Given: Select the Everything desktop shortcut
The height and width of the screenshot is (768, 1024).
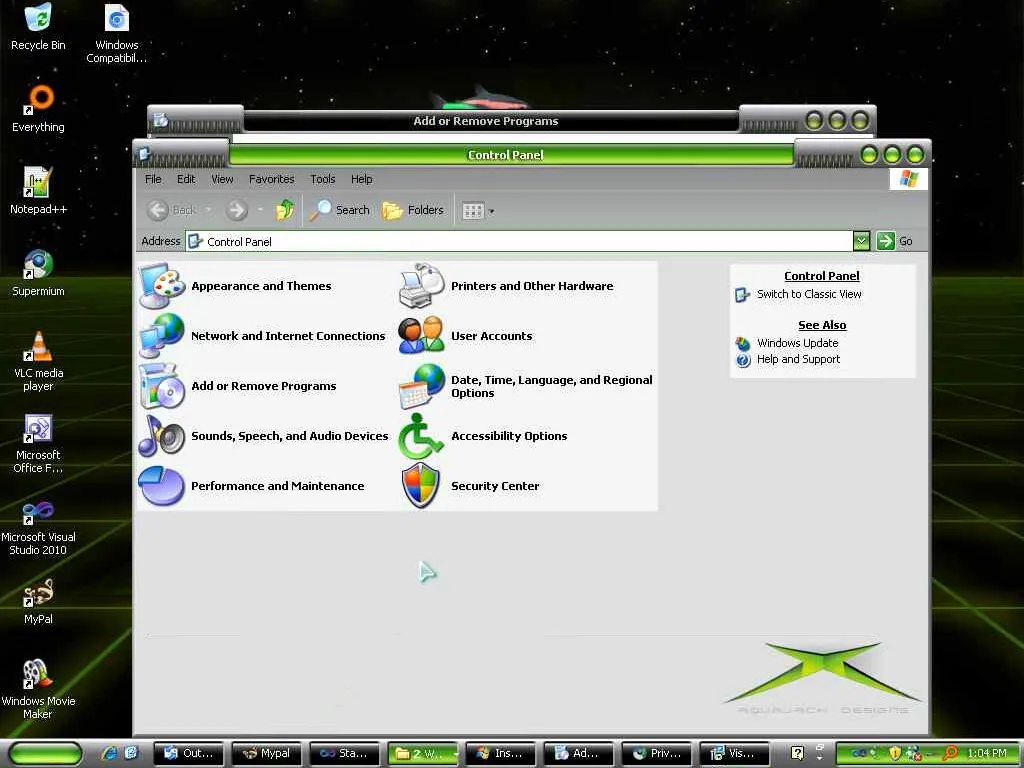Looking at the screenshot, I should coord(39,109).
